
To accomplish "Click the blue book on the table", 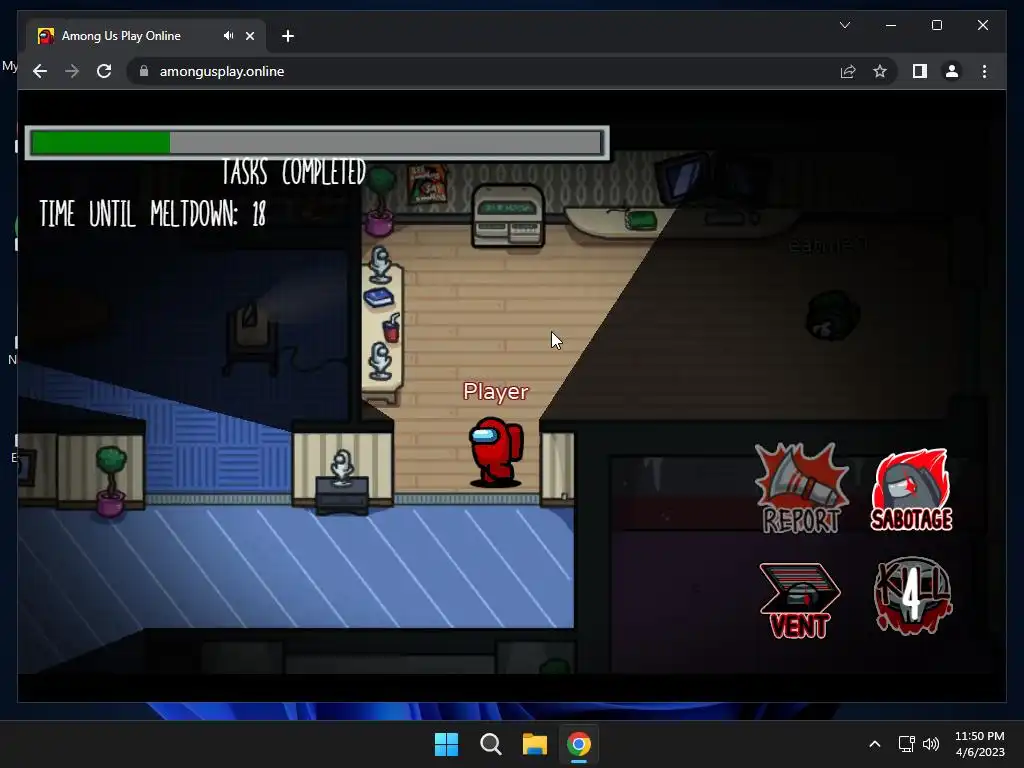I will pyautogui.click(x=379, y=298).
